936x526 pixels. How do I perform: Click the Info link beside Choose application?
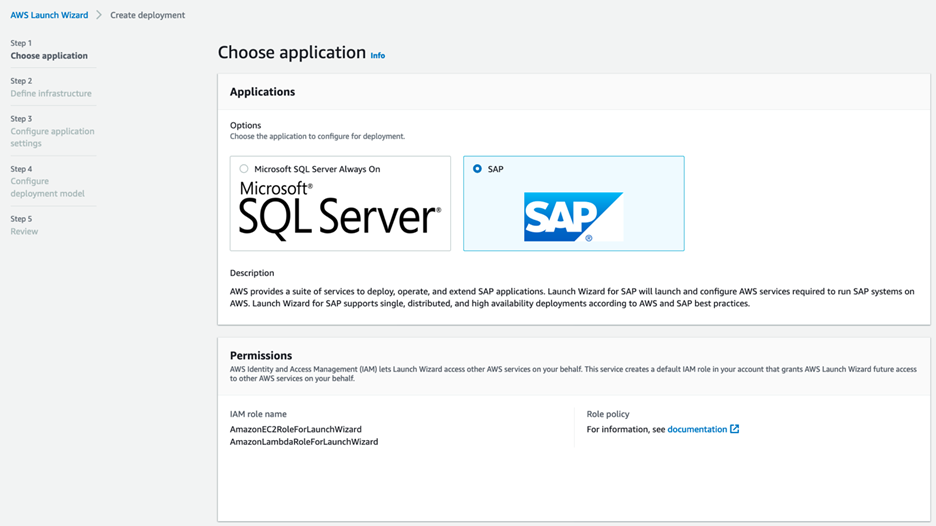point(377,56)
